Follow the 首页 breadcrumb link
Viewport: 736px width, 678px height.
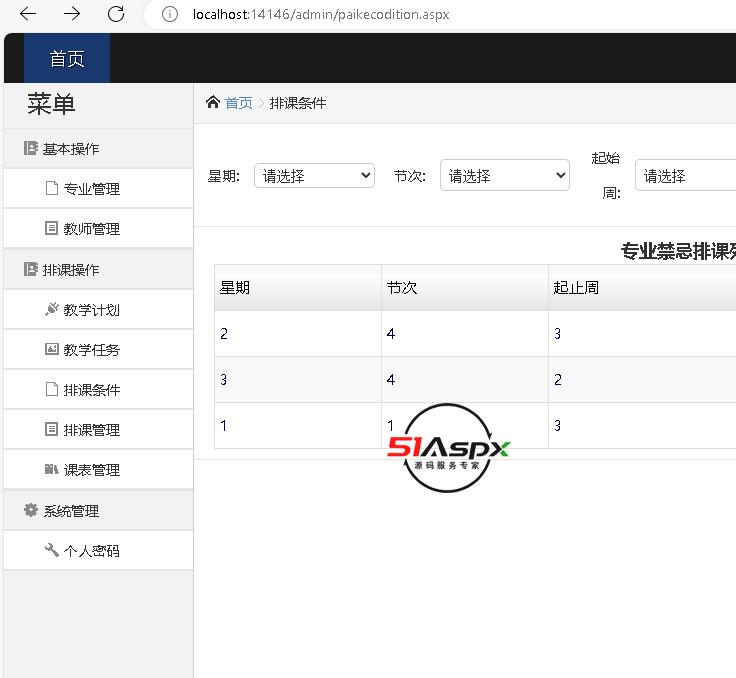pos(239,103)
